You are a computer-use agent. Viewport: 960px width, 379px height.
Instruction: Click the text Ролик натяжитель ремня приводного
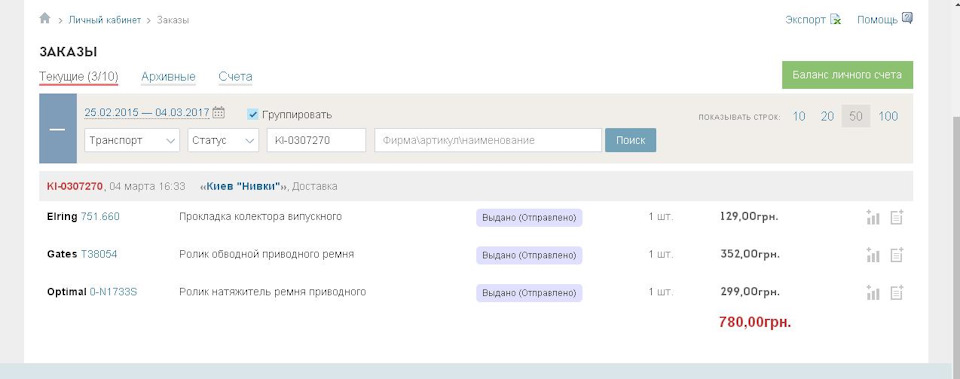[x=272, y=292]
